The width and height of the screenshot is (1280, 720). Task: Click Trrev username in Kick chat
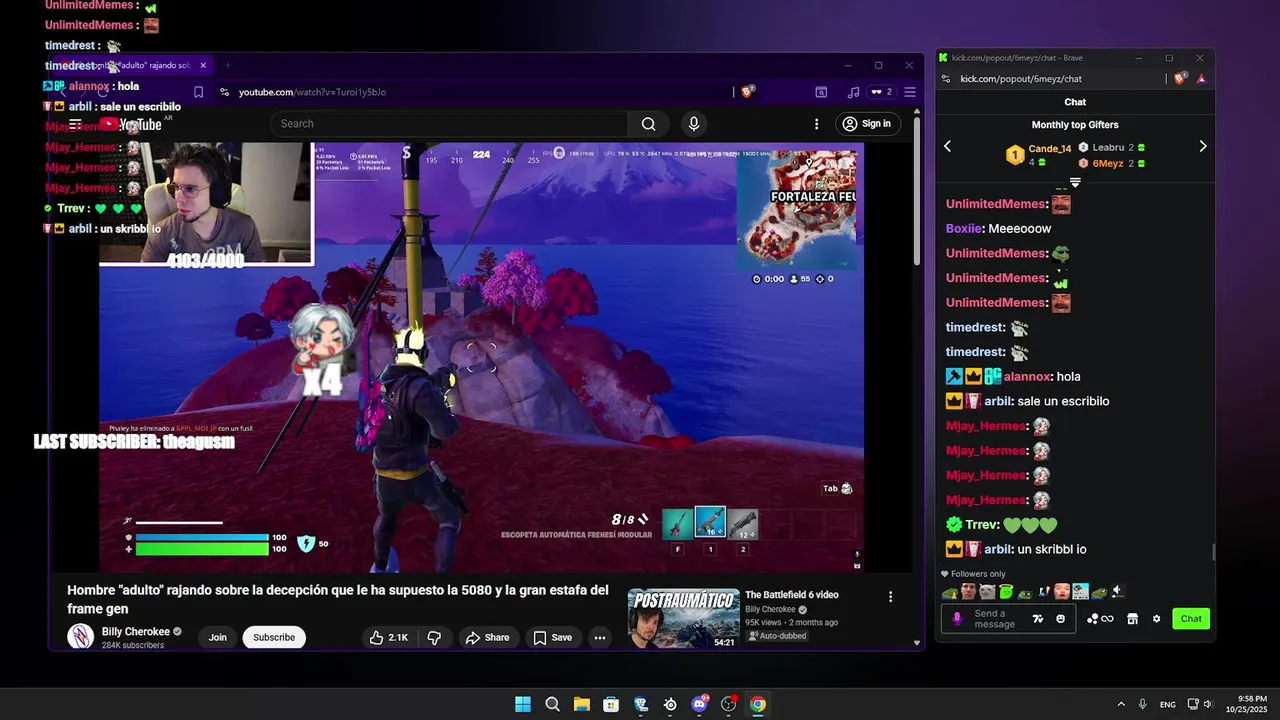tap(982, 525)
